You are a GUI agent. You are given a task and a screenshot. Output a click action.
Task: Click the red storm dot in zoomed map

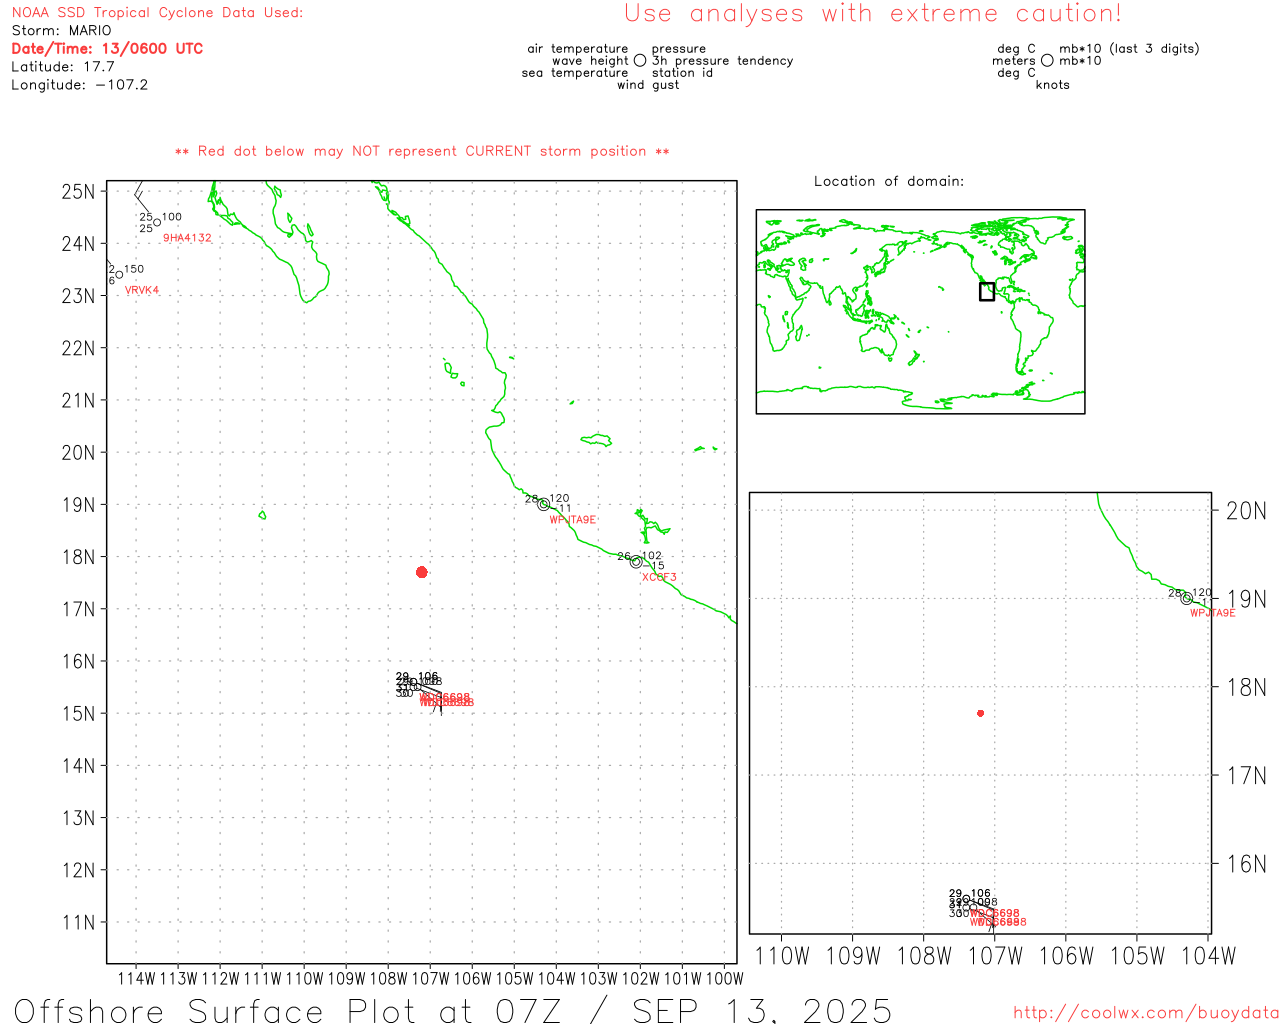point(981,713)
